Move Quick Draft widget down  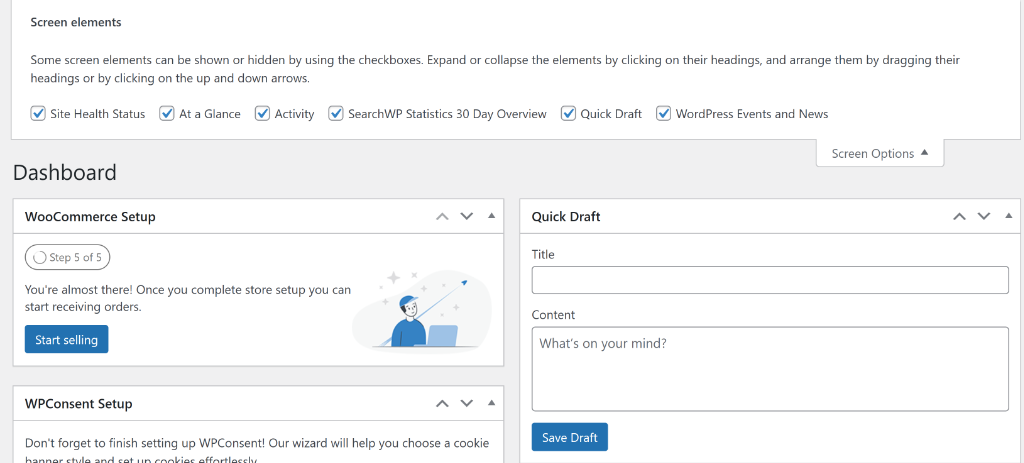984,216
